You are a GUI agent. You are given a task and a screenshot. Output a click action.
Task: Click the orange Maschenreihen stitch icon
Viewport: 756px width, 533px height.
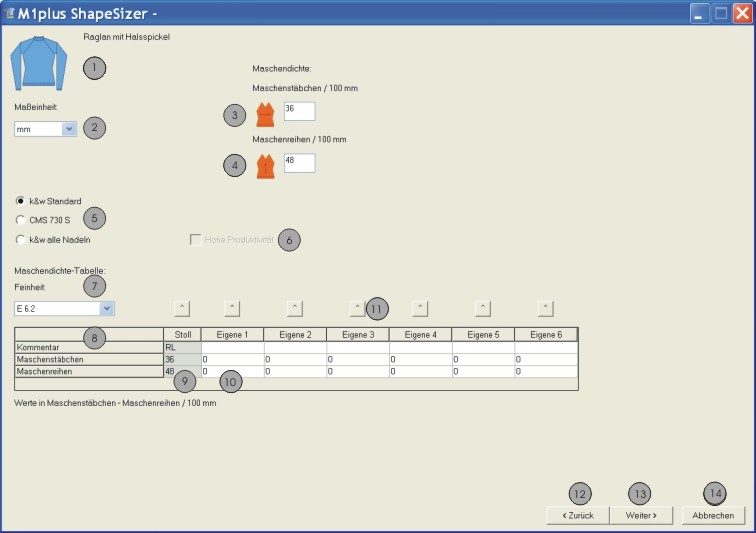[265, 165]
